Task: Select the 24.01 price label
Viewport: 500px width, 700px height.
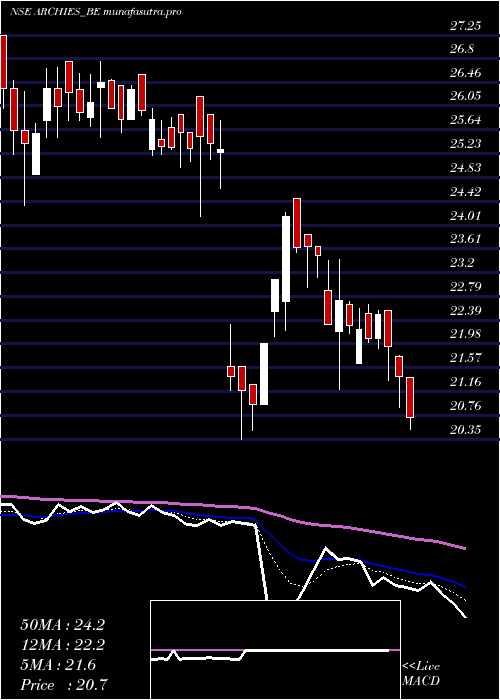Action: [465, 216]
